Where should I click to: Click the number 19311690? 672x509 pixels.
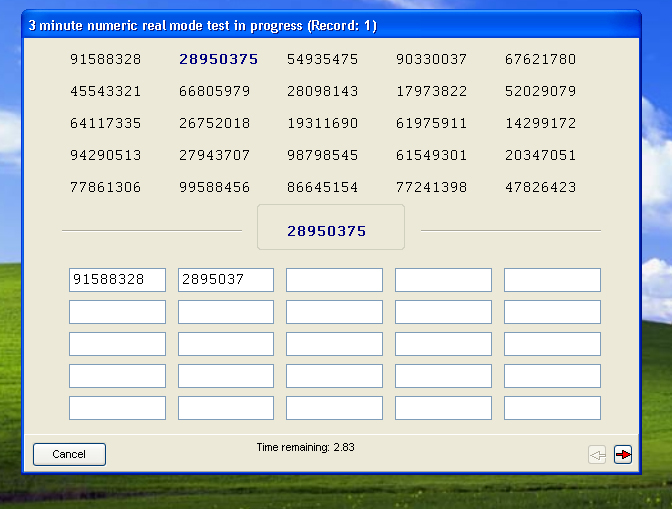click(323, 123)
